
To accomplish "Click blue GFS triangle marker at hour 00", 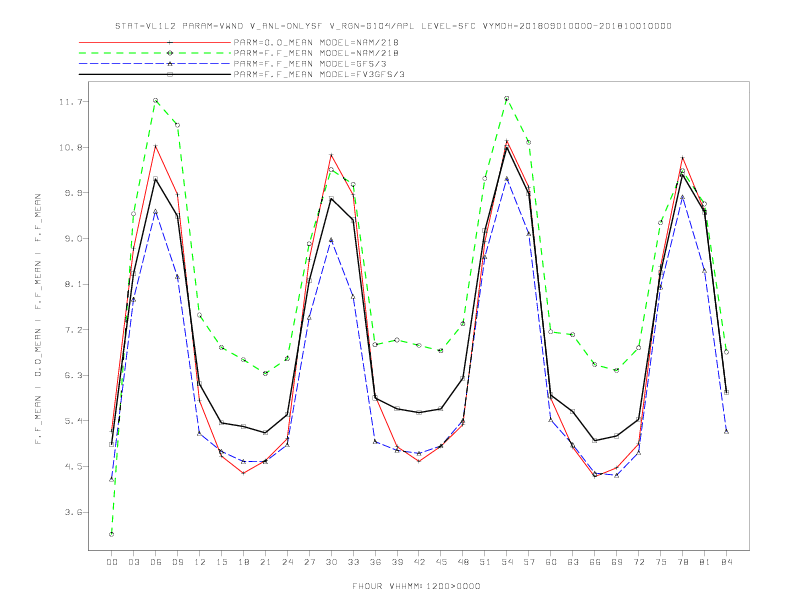I will [x=112, y=479].
